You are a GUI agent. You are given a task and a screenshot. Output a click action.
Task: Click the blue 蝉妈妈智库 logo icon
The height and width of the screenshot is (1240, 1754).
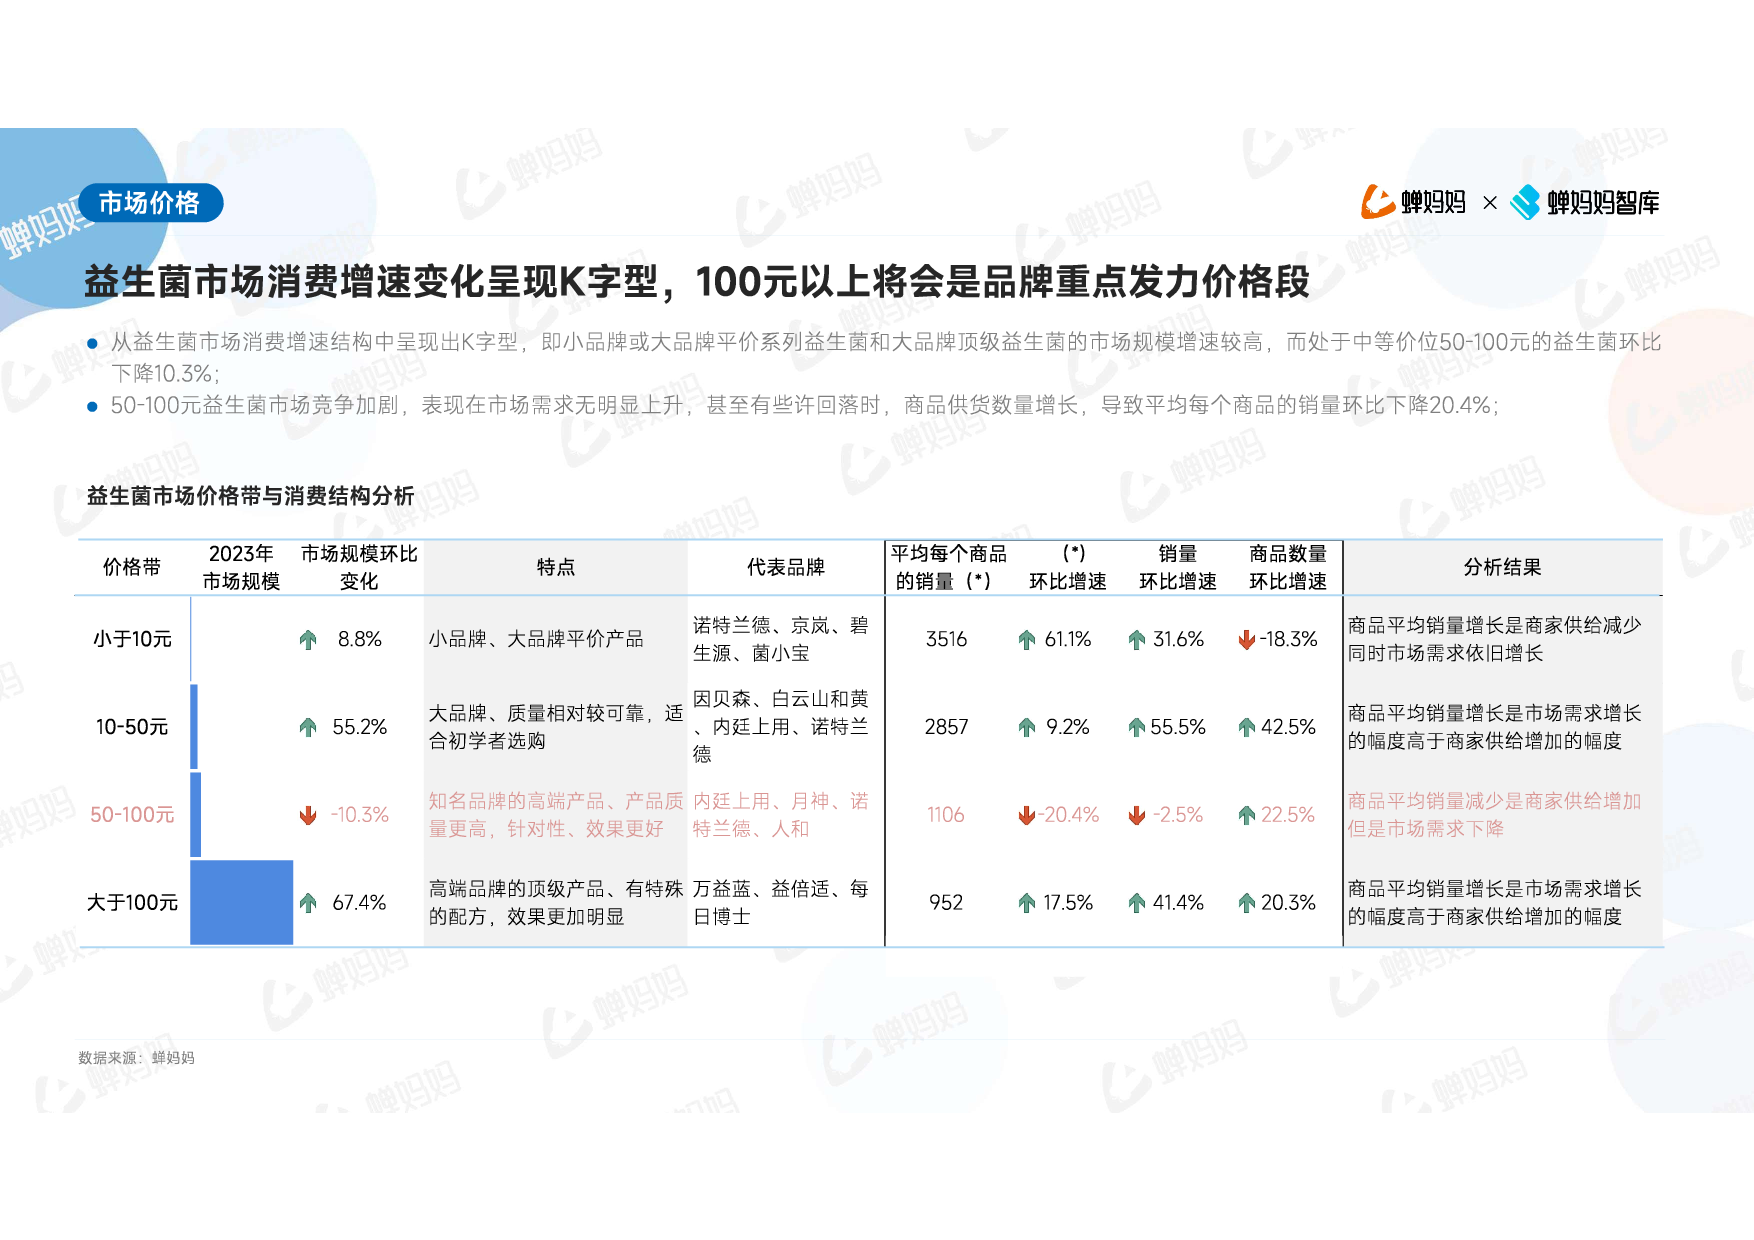1525,202
